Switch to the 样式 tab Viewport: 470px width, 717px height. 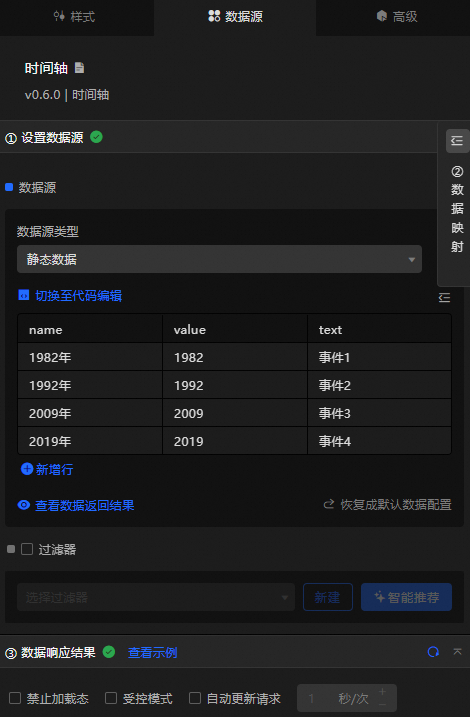pos(75,16)
